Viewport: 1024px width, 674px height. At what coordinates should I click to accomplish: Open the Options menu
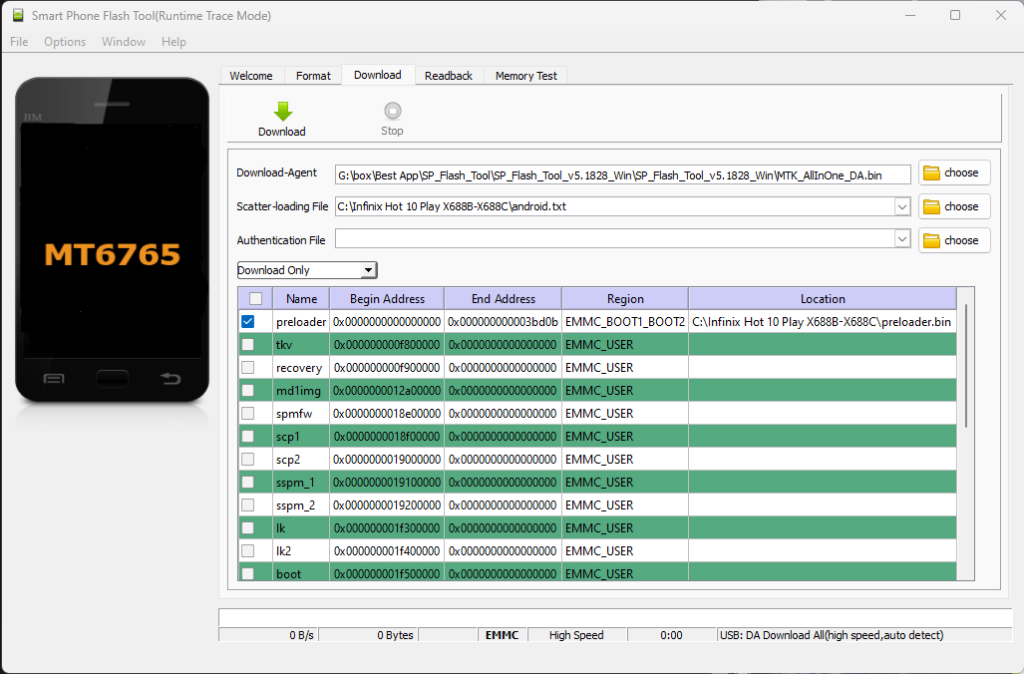(64, 41)
